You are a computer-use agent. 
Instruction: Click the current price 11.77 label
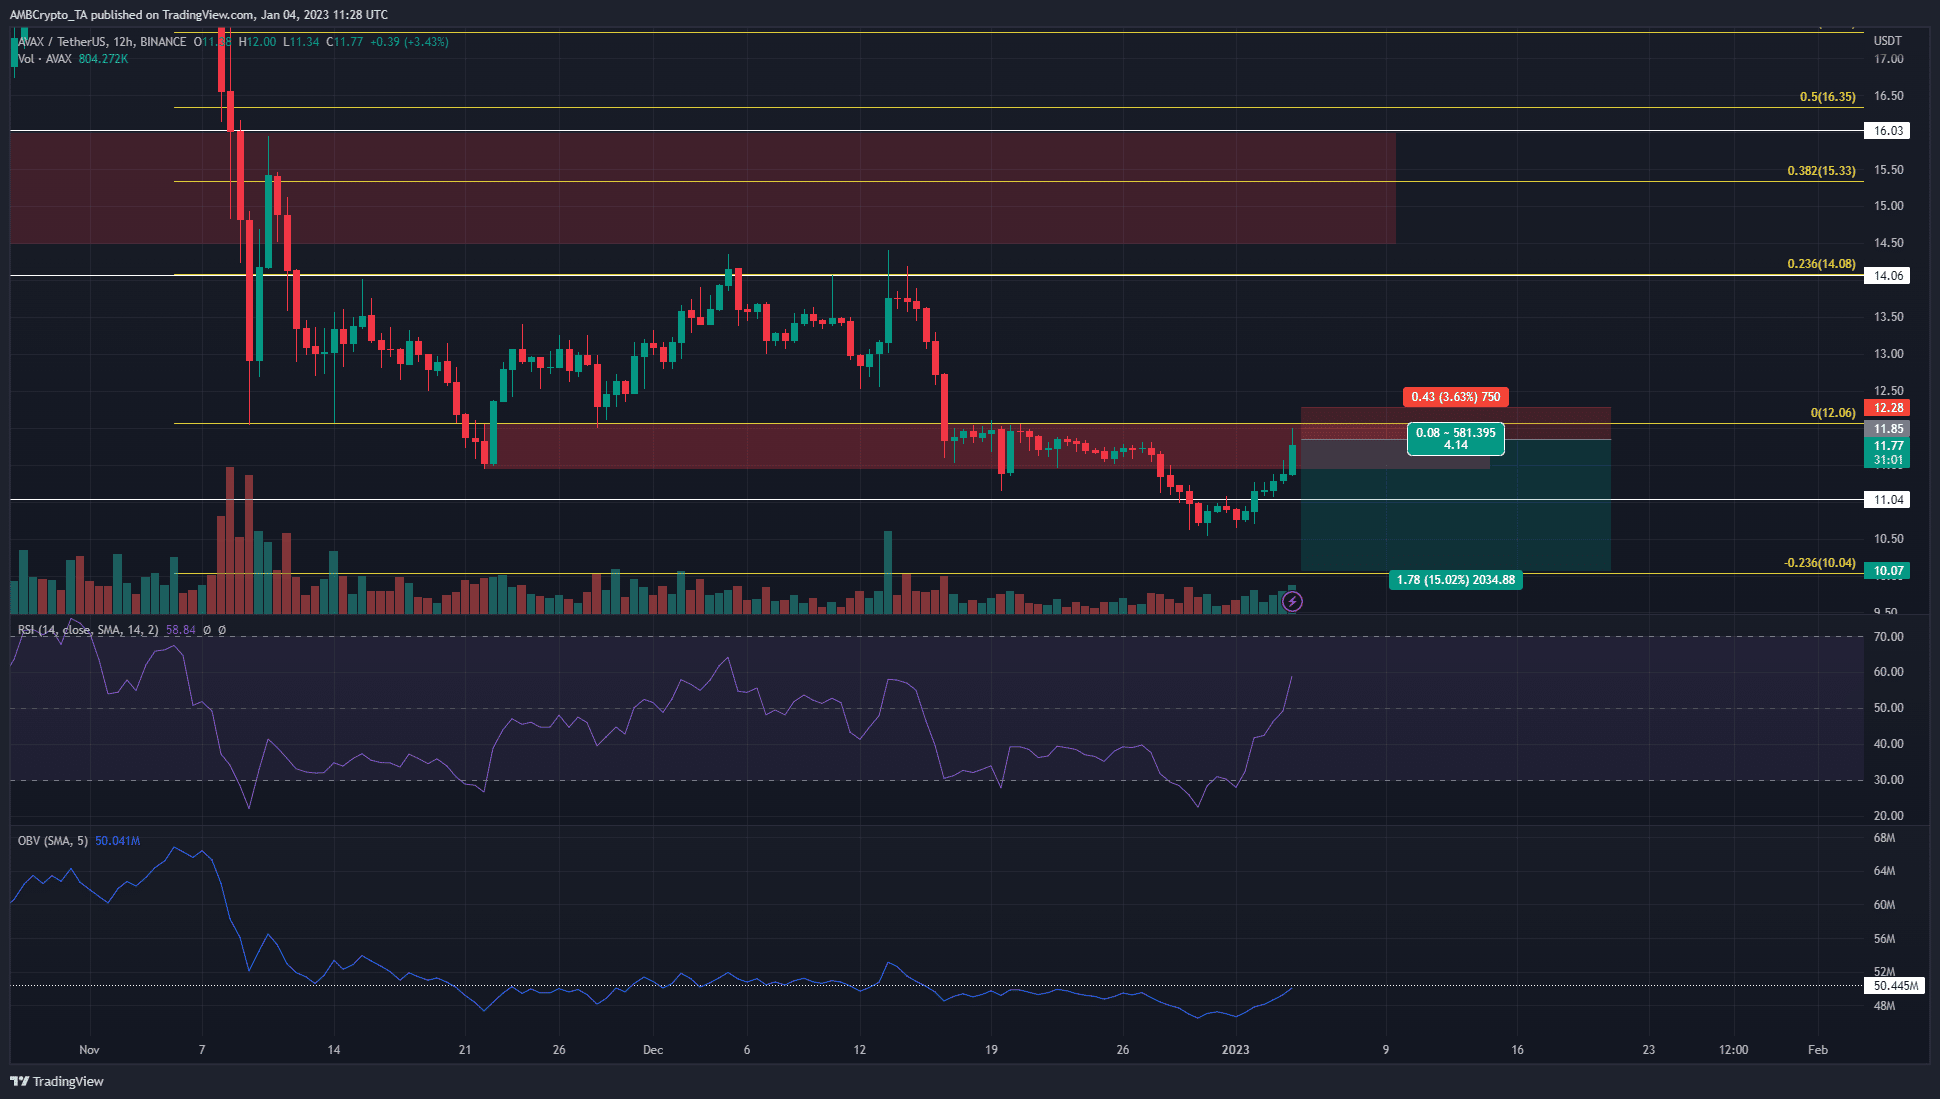point(1888,446)
